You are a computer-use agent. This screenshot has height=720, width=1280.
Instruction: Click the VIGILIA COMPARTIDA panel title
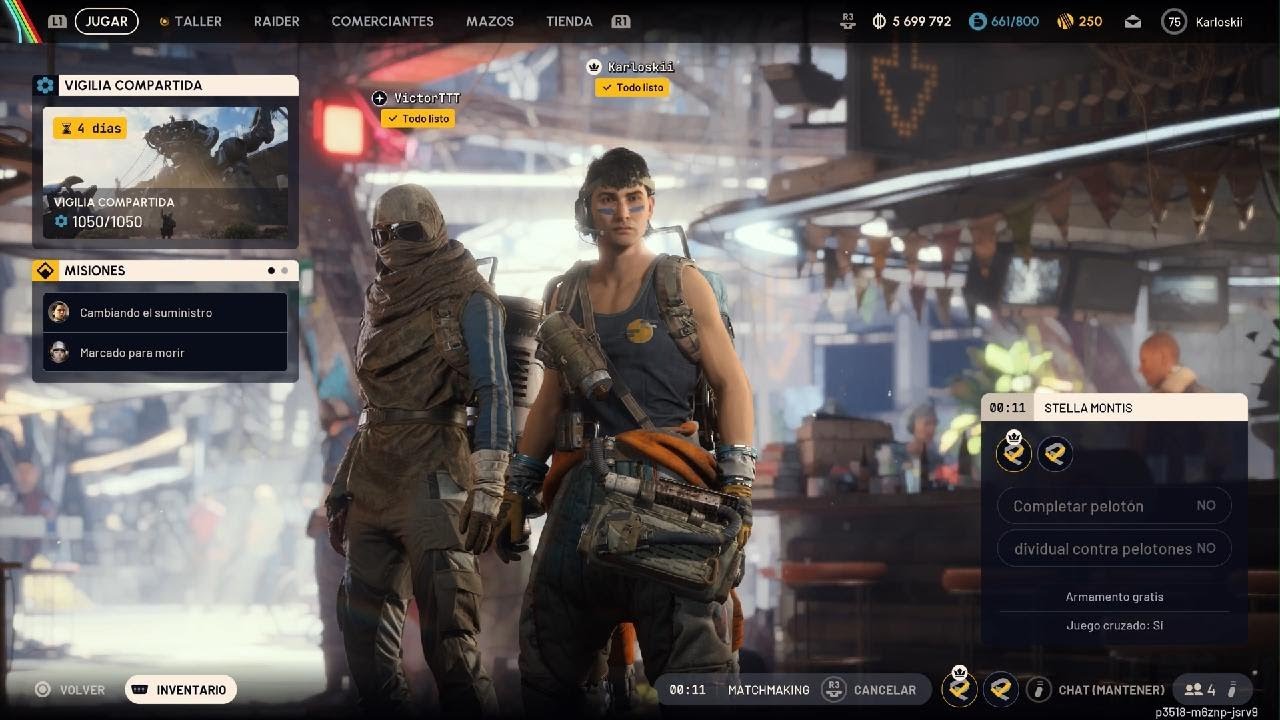[x=133, y=85]
